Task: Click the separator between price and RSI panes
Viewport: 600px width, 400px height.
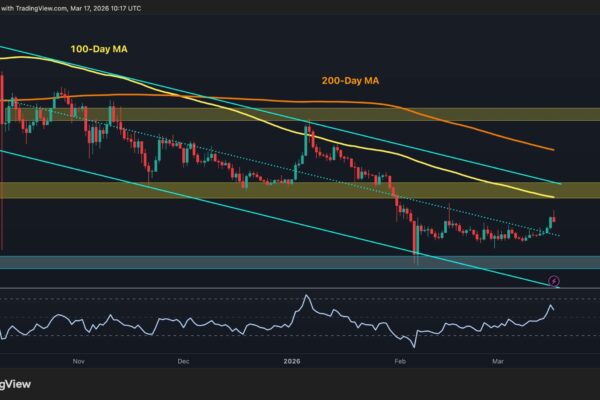Action: tap(300, 288)
